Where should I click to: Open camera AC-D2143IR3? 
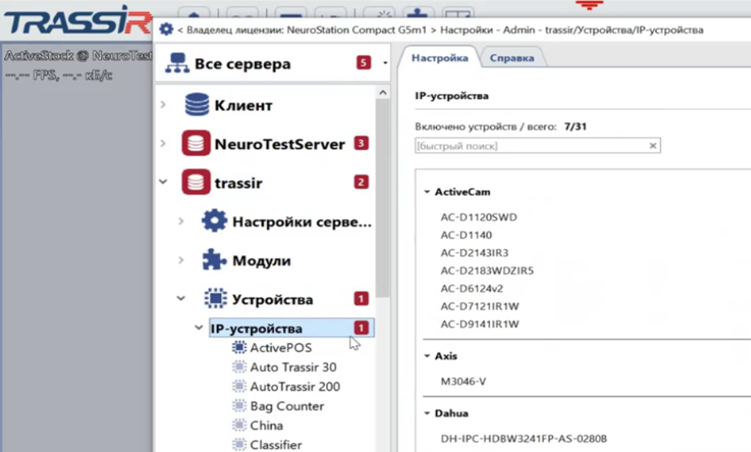click(x=474, y=253)
